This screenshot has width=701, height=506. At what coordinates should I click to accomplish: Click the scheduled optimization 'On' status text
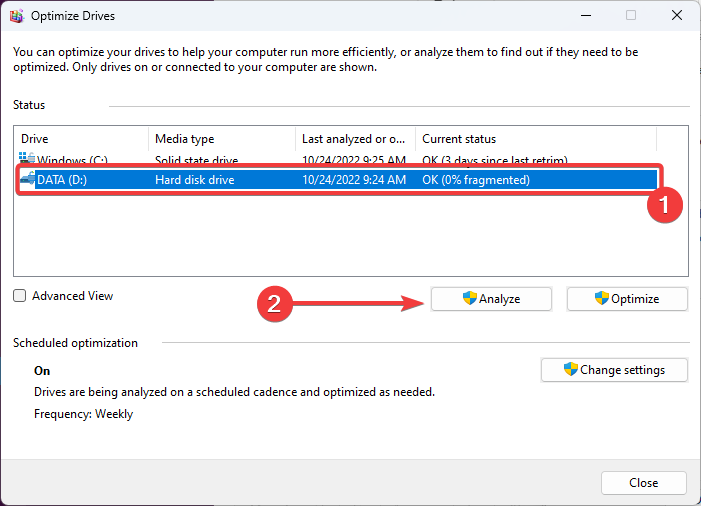click(42, 371)
